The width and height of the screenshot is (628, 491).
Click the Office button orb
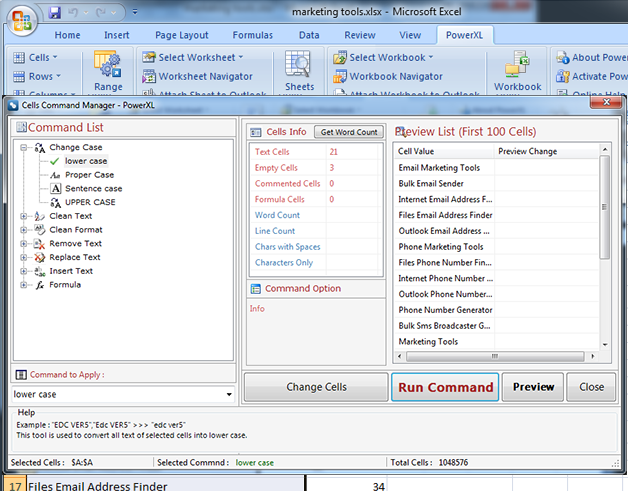pos(22,20)
